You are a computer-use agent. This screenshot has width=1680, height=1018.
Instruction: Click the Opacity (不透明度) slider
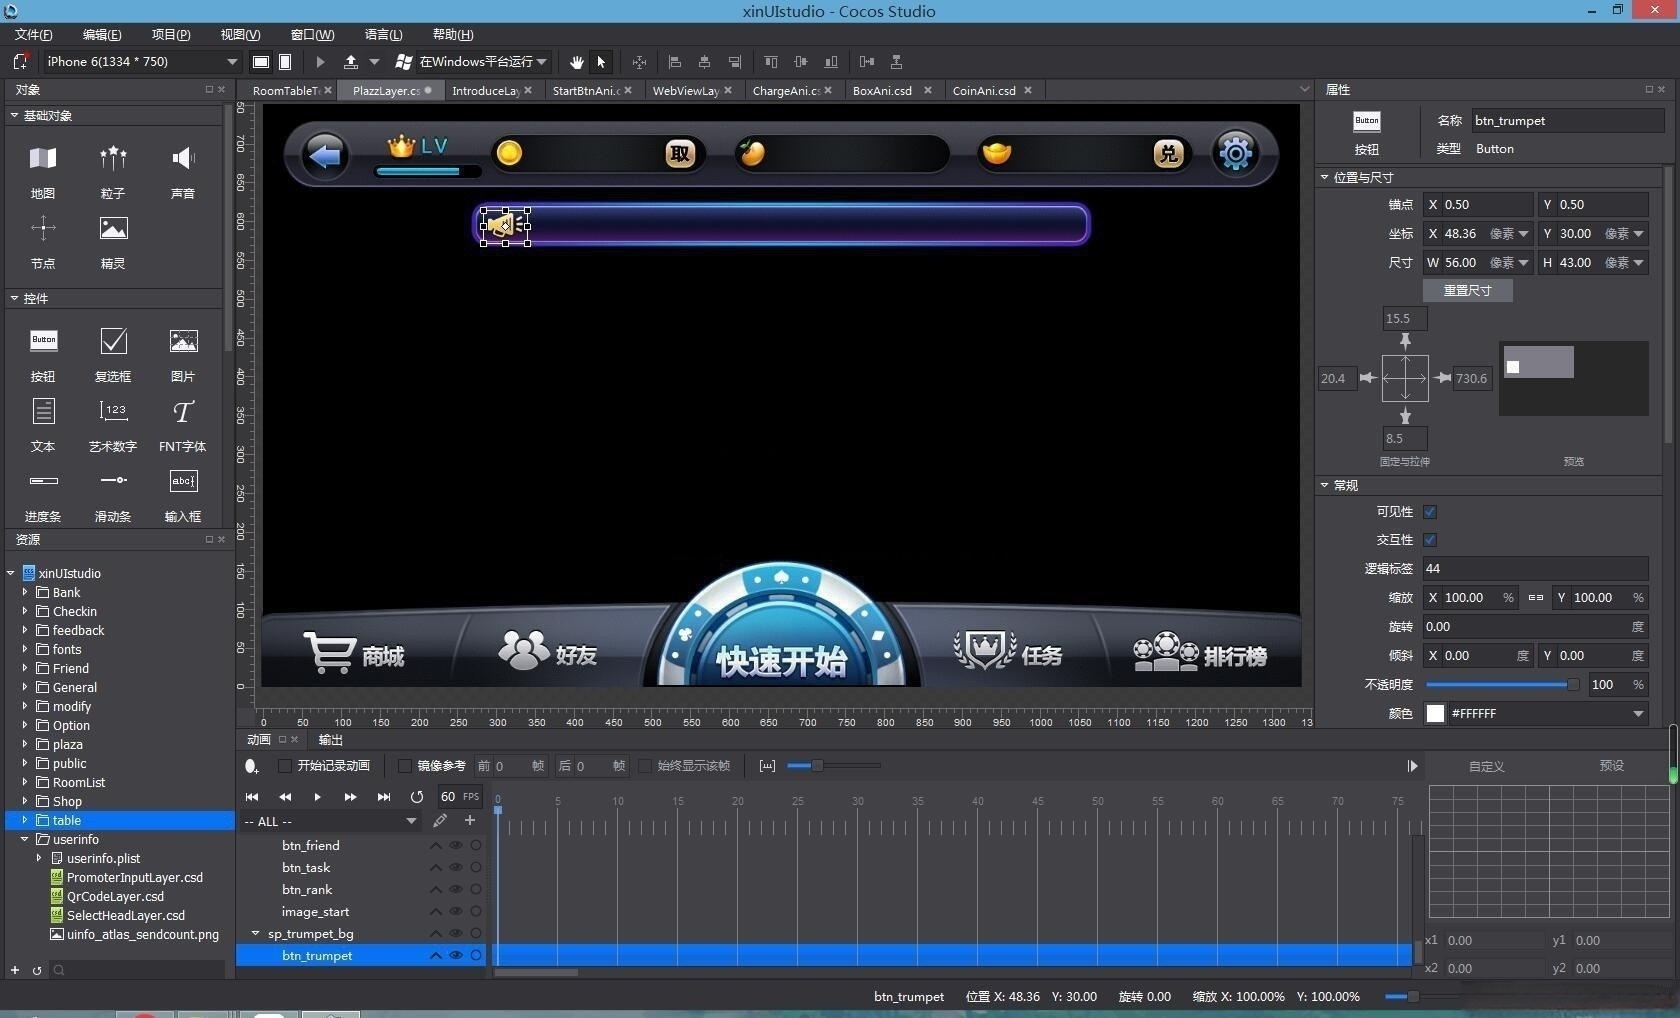[x=1502, y=685]
